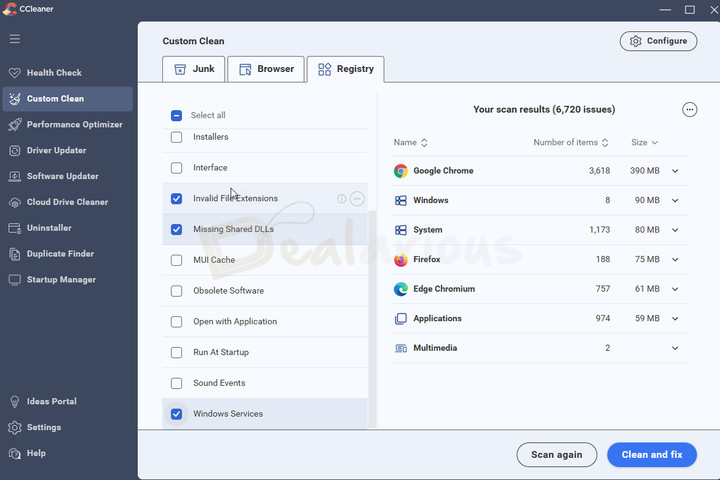Viewport: 720px width, 480px height.
Task: Click the Edge Chromium icon in results
Action: (x=400, y=289)
